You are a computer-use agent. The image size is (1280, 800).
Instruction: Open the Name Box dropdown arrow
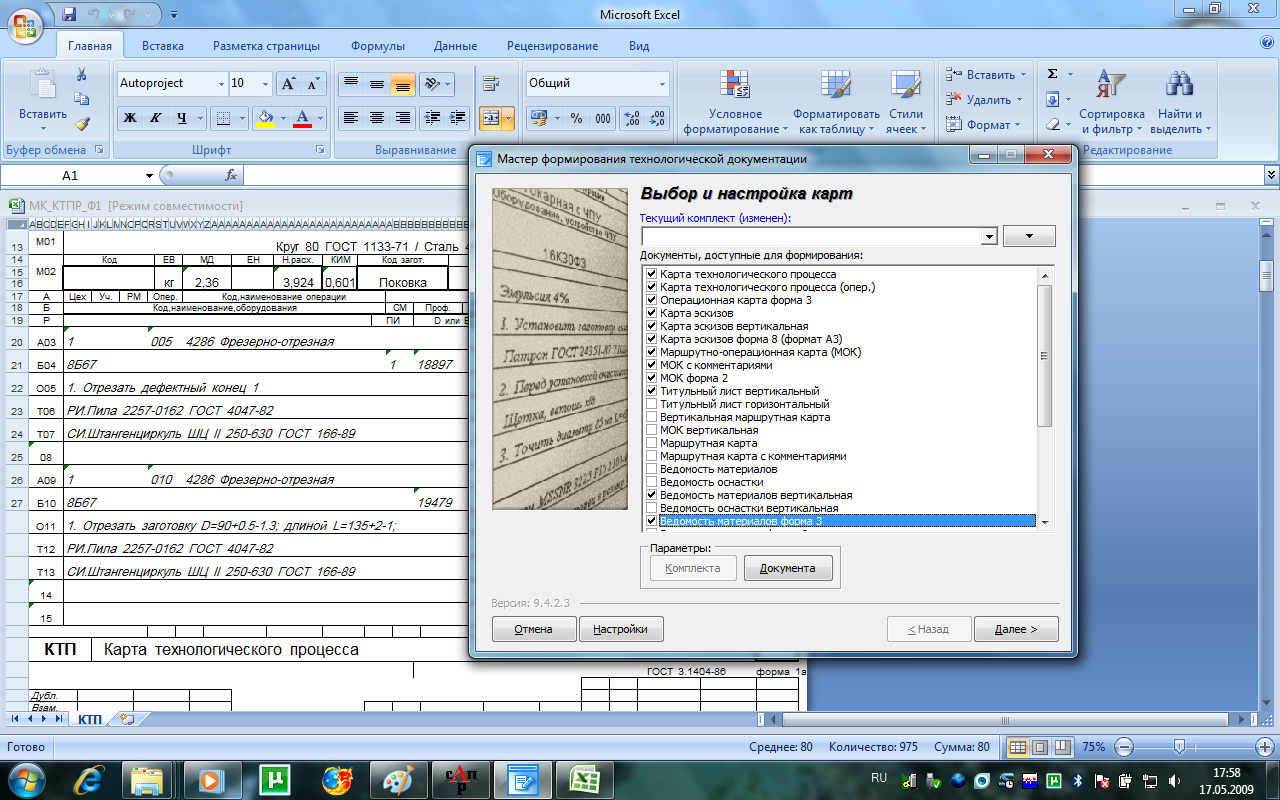(x=150, y=175)
